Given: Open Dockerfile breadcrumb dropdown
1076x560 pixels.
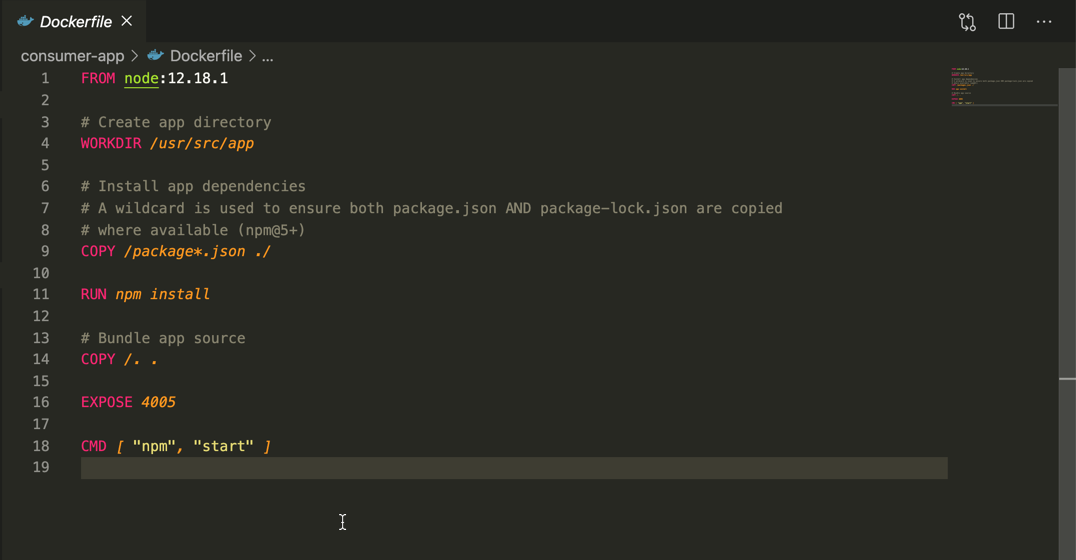Looking at the screenshot, I should [206, 56].
